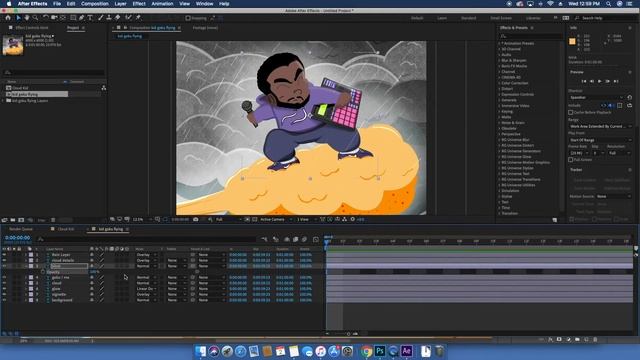The image size is (640, 360).
Task: Open the Spacebar shortcut dropdown
Action: [596, 98]
